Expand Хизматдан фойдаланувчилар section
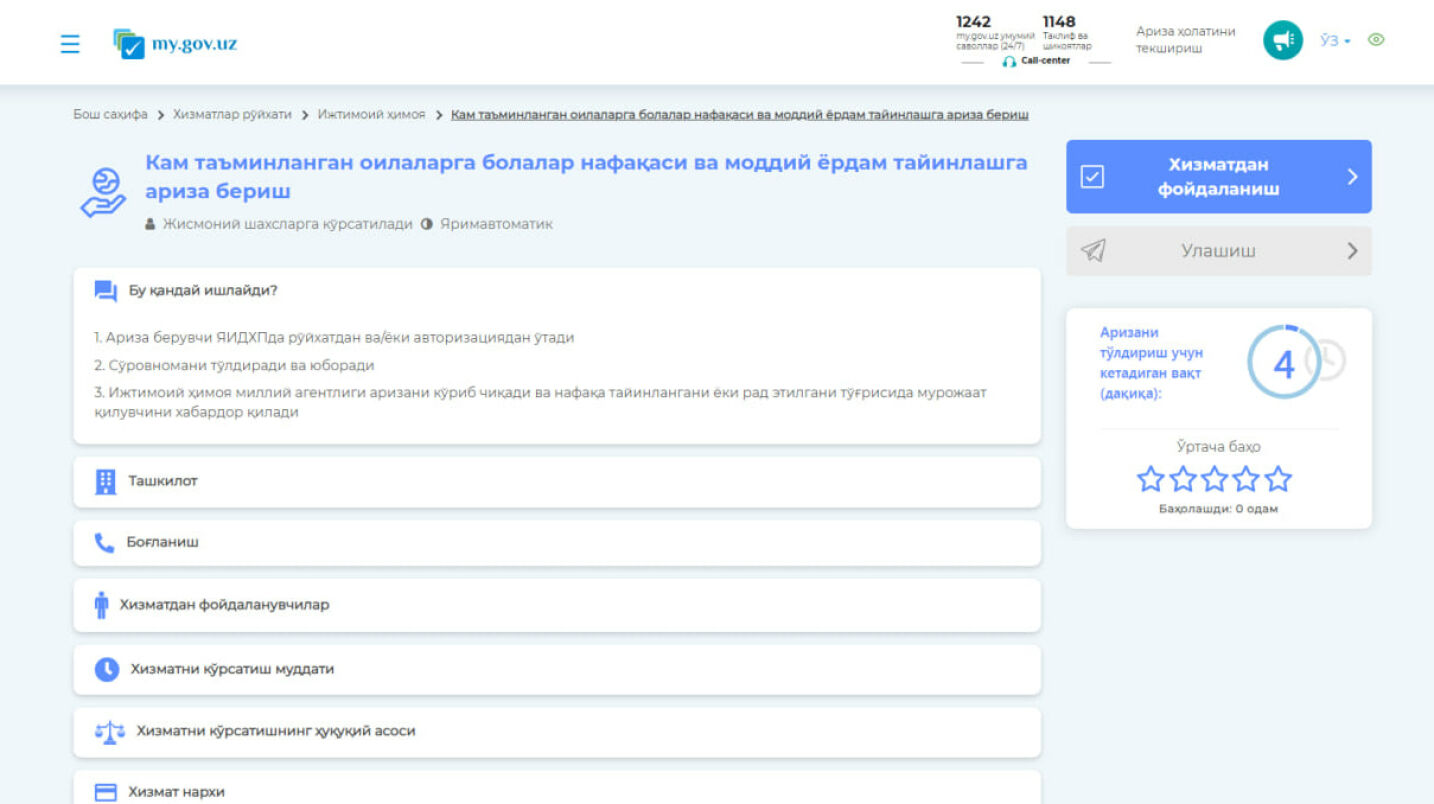This screenshot has width=1434, height=804. coord(557,605)
